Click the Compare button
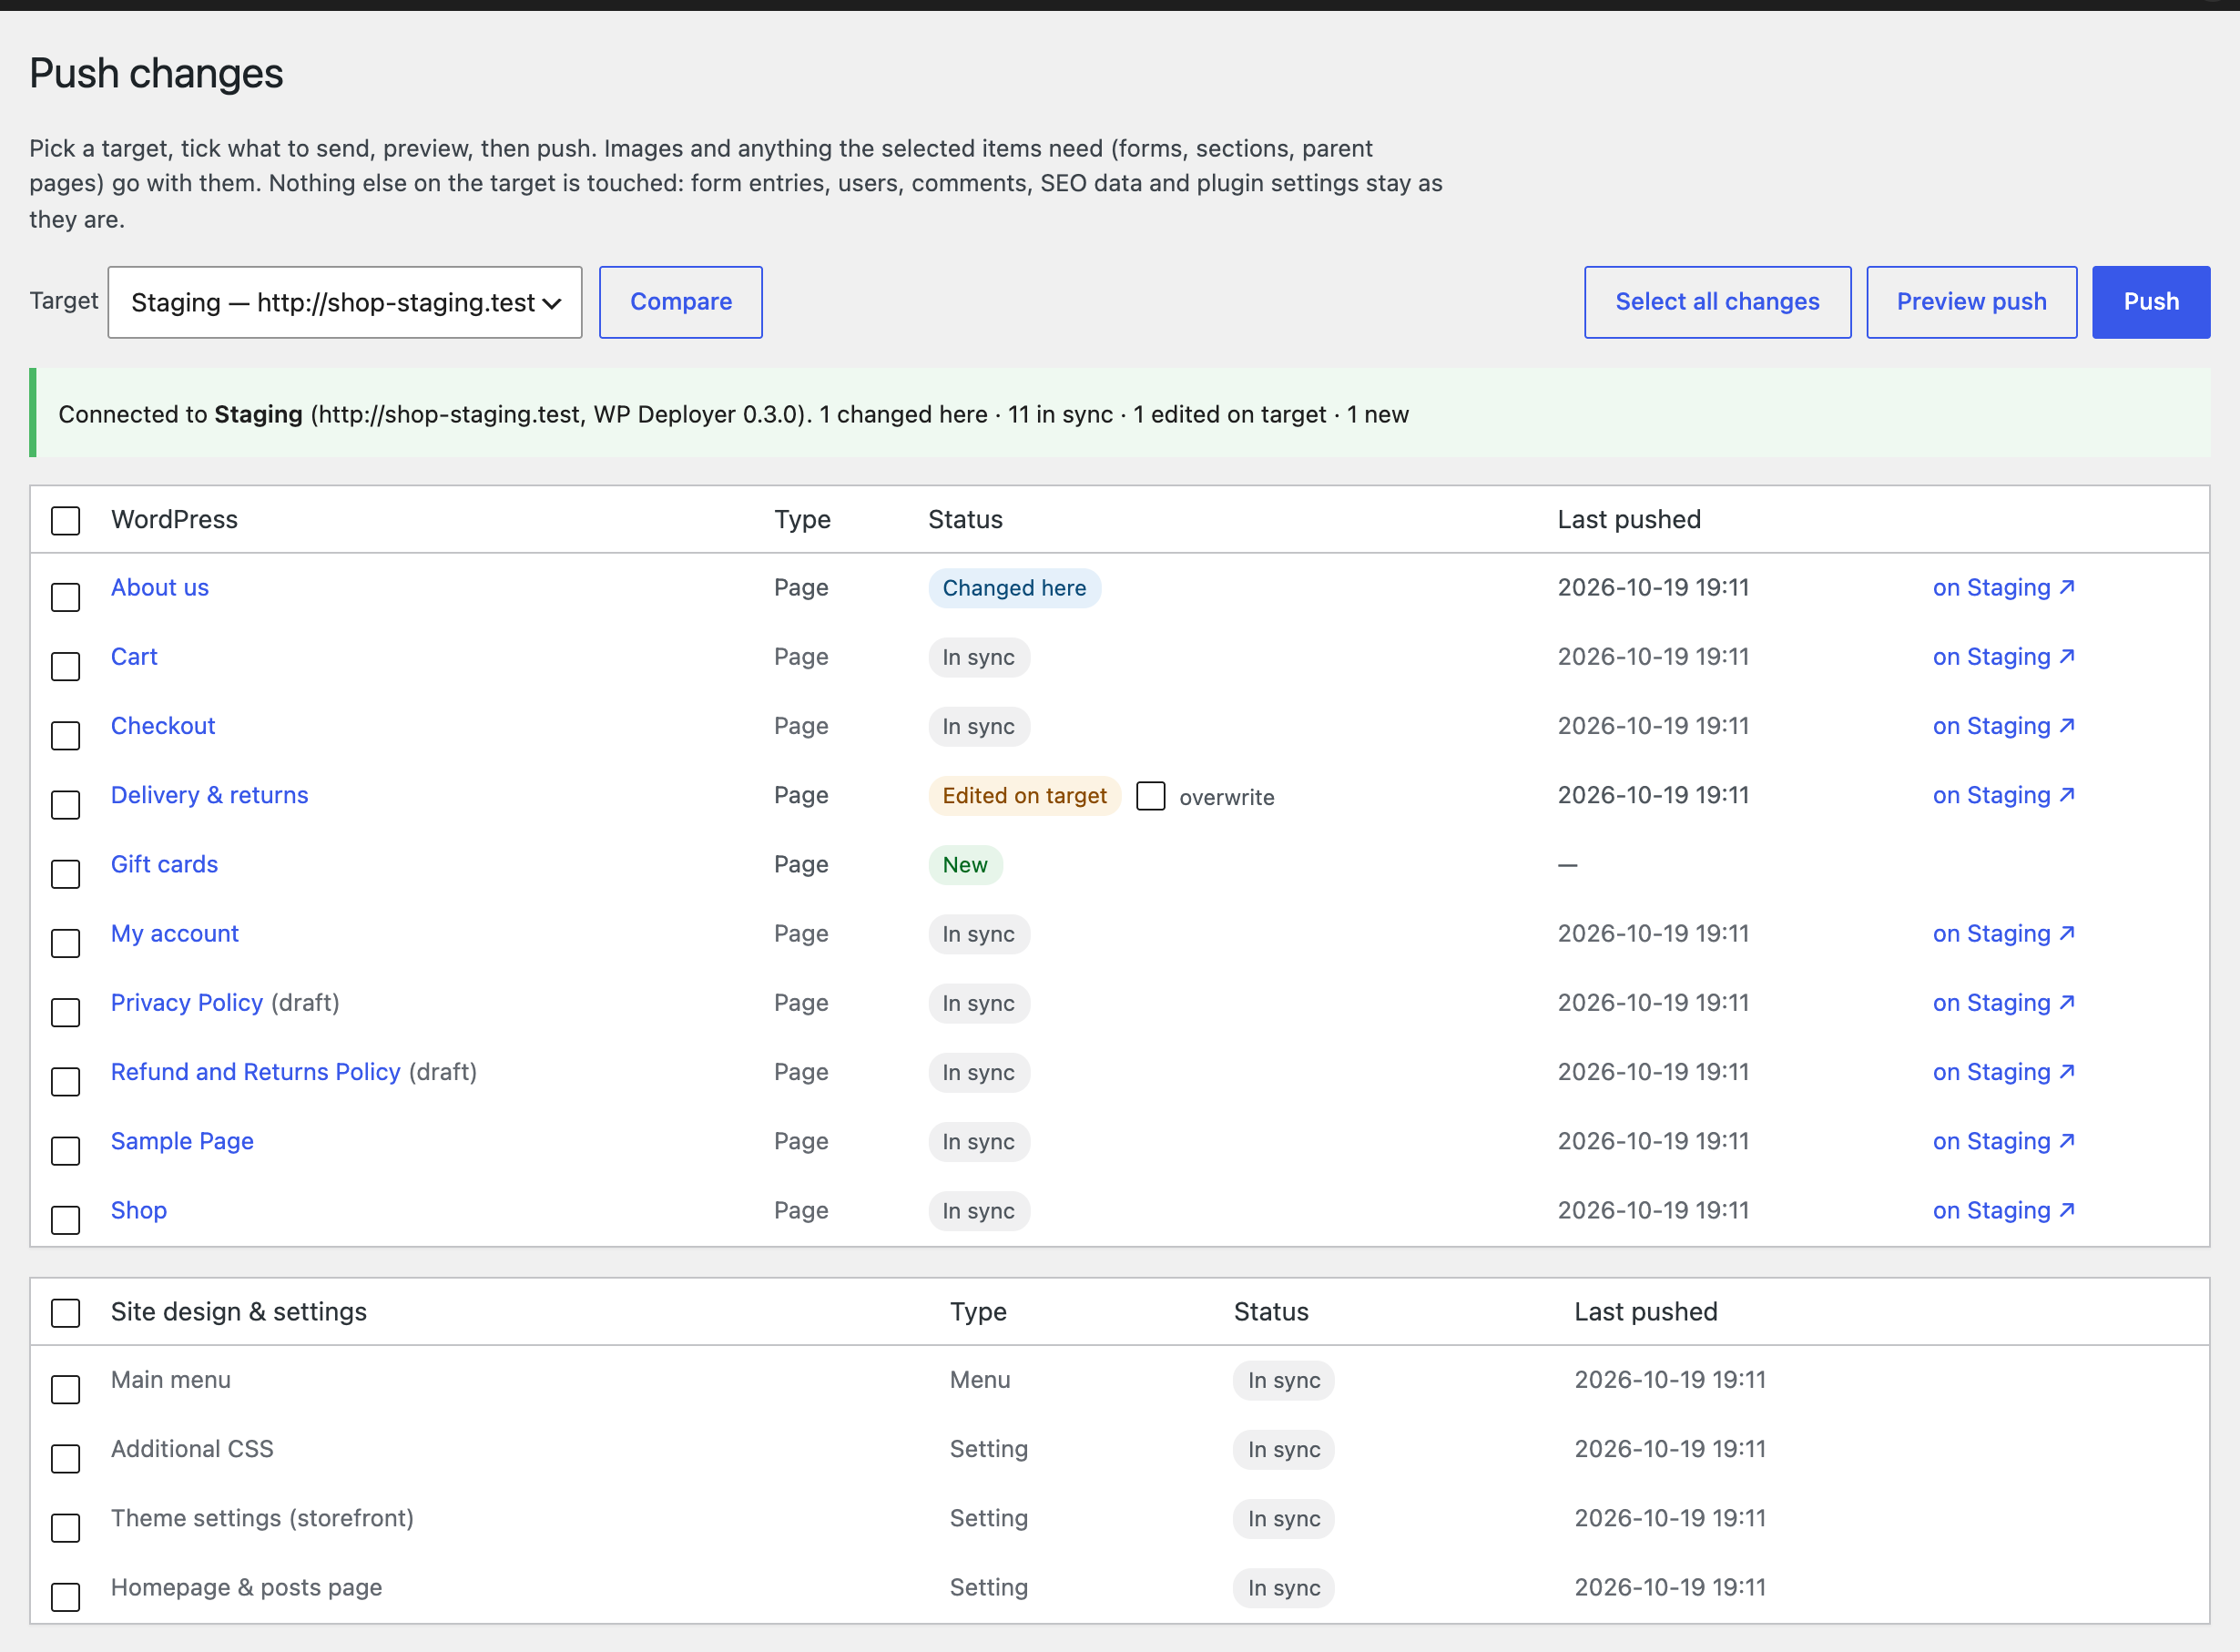The image size is (2240, 1652). click(680, 302)
